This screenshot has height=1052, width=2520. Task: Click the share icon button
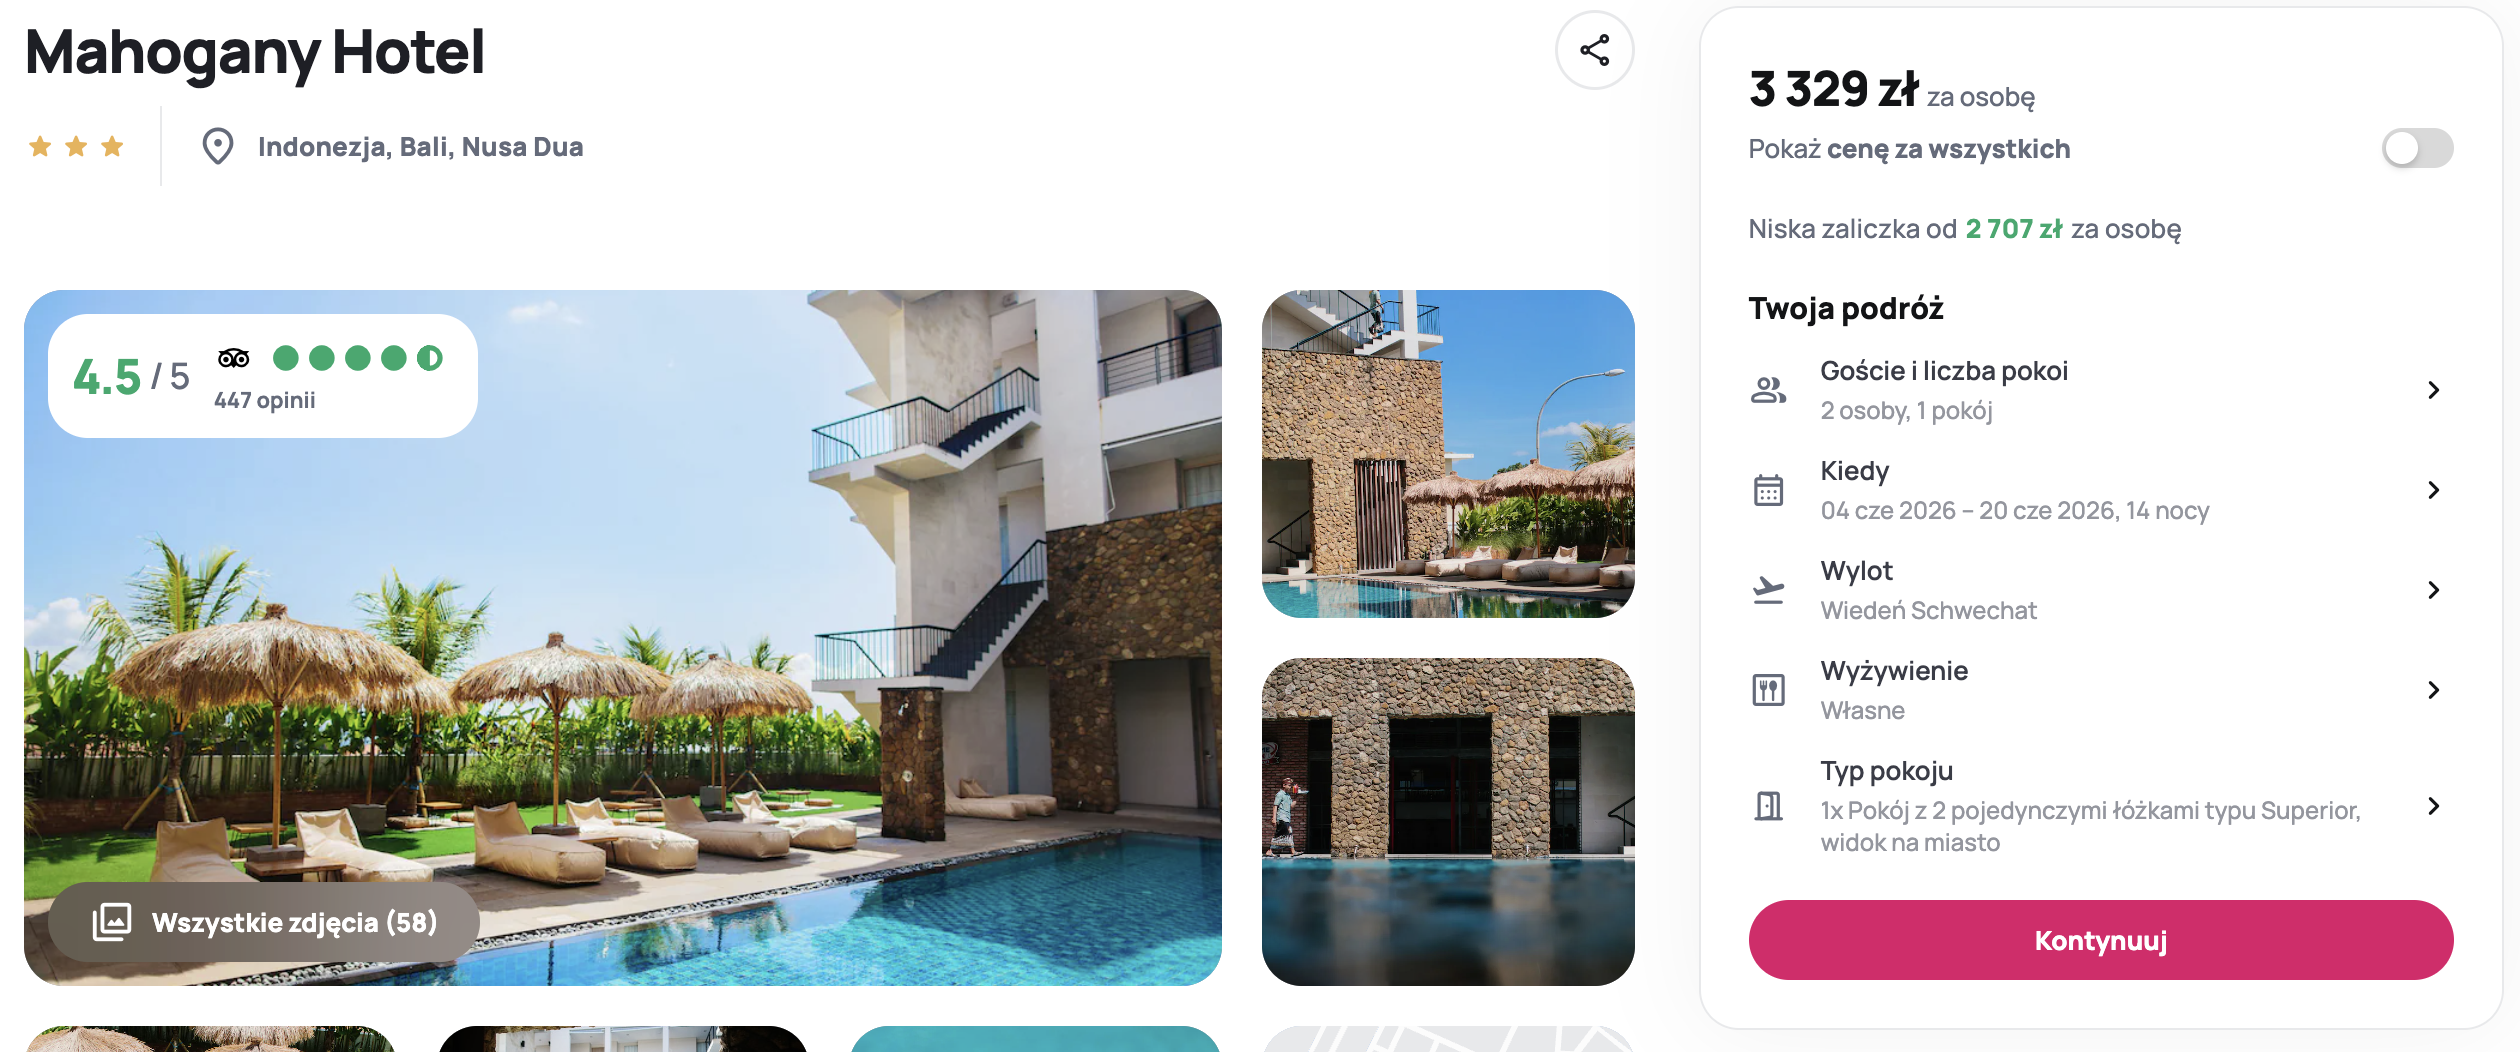point(1594,50)
